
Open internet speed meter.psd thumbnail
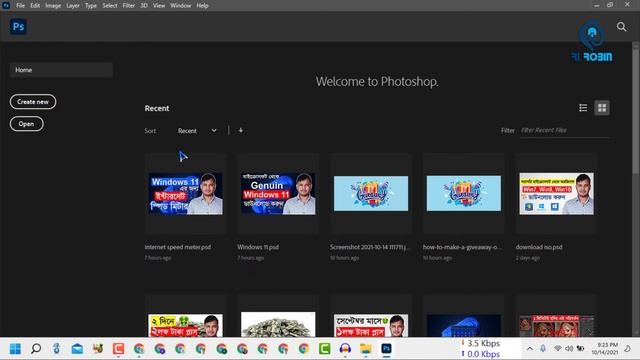tap(186, 193)
